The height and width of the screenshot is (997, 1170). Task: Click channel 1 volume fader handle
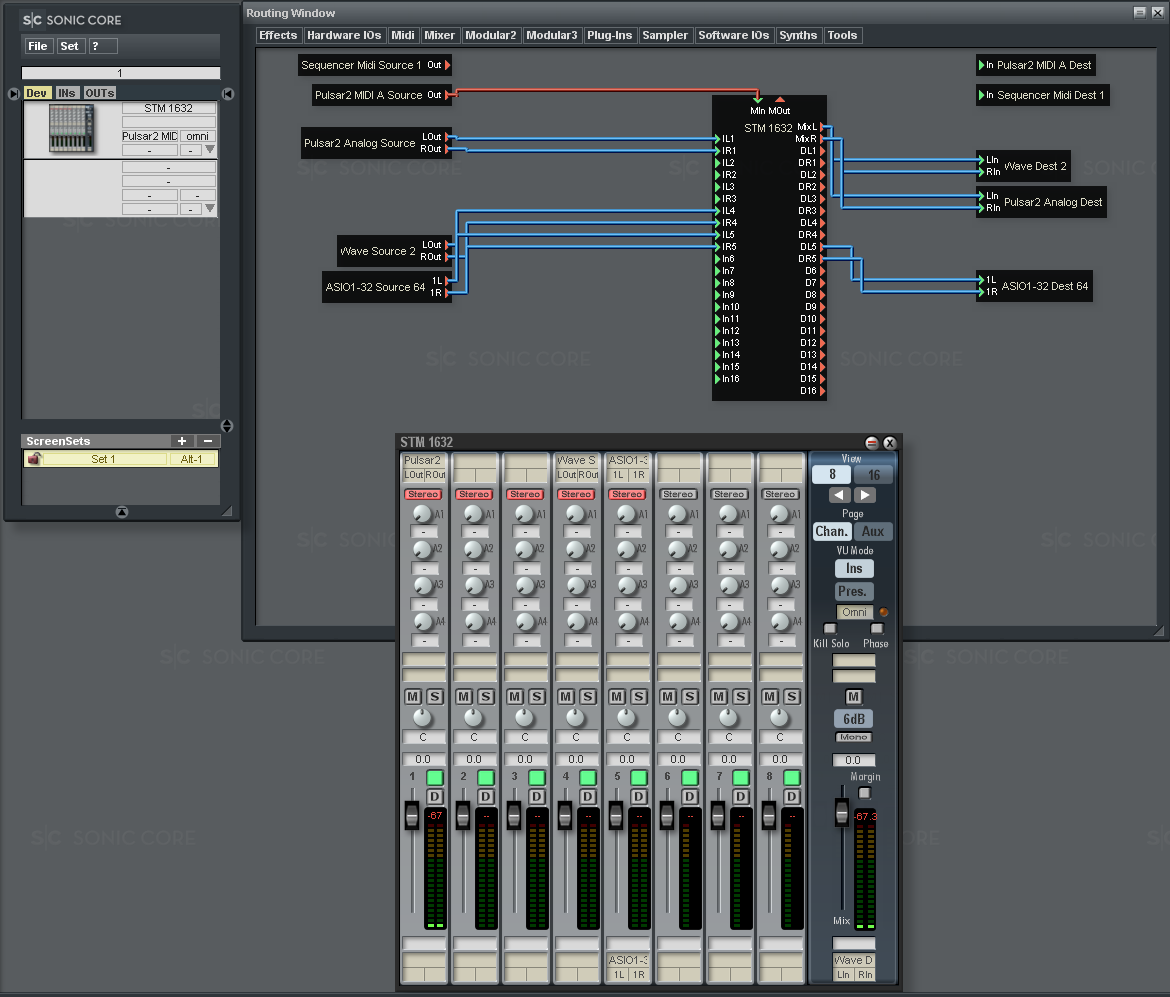point(411,815)
